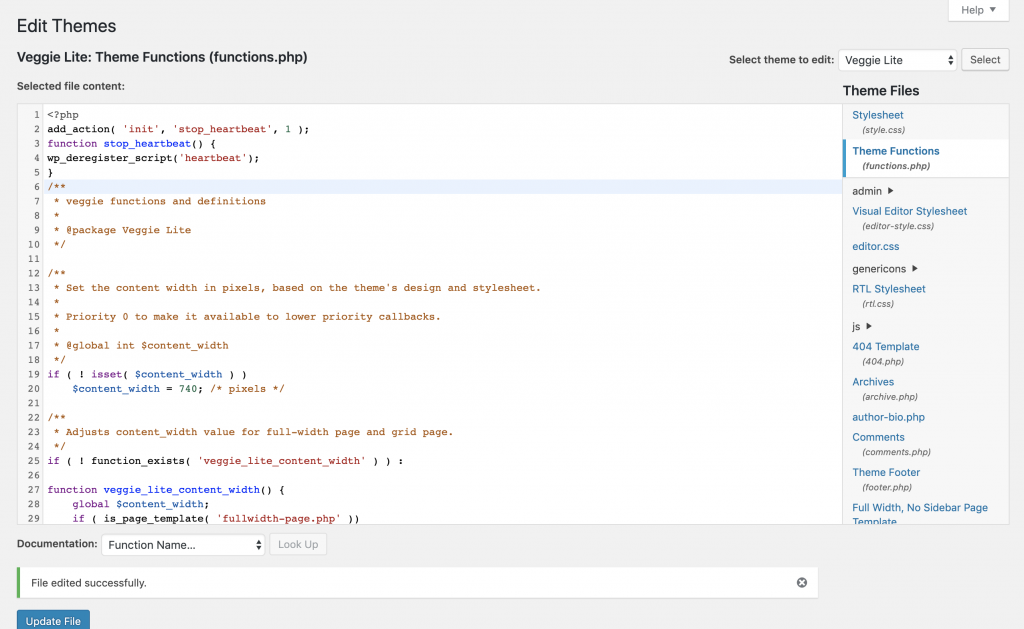The image size is (1024, 629).
Task: Open the Documentation 'Function Name...' dropdown
Action: tap(183, 544)
